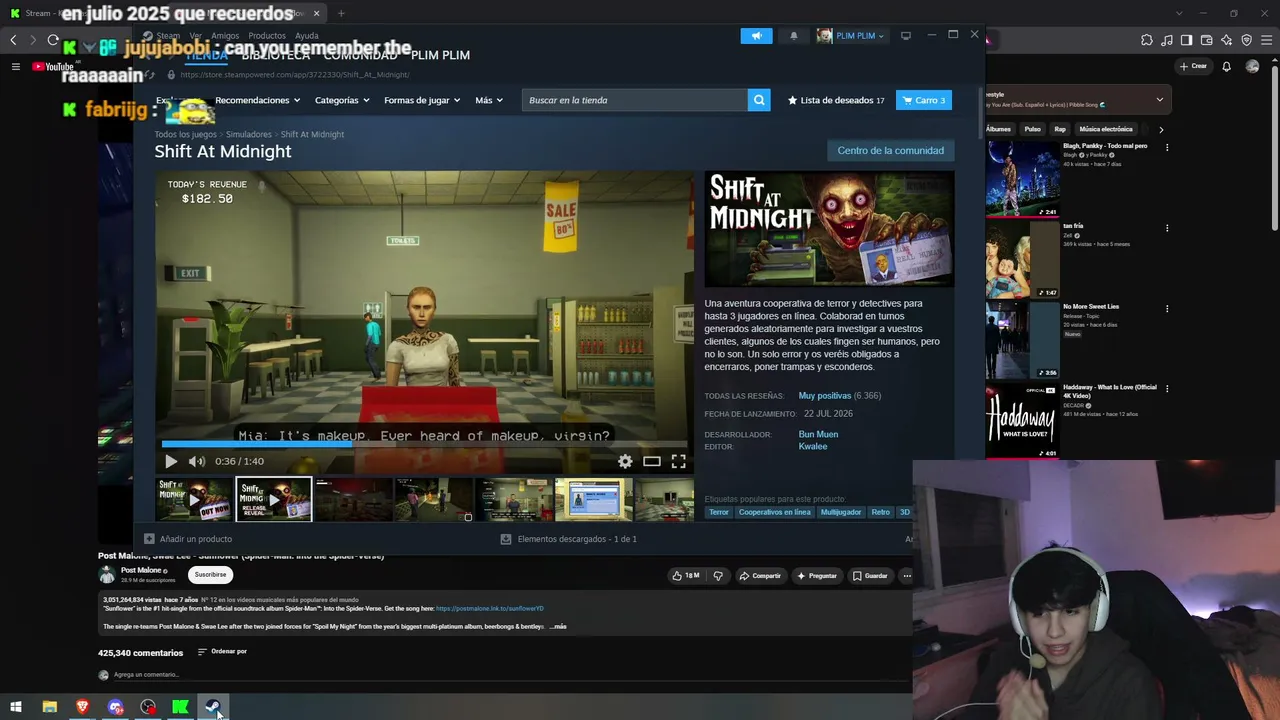Click the Brave extensions puzzle icon
1280x720 pixels.
(1147, 40)
